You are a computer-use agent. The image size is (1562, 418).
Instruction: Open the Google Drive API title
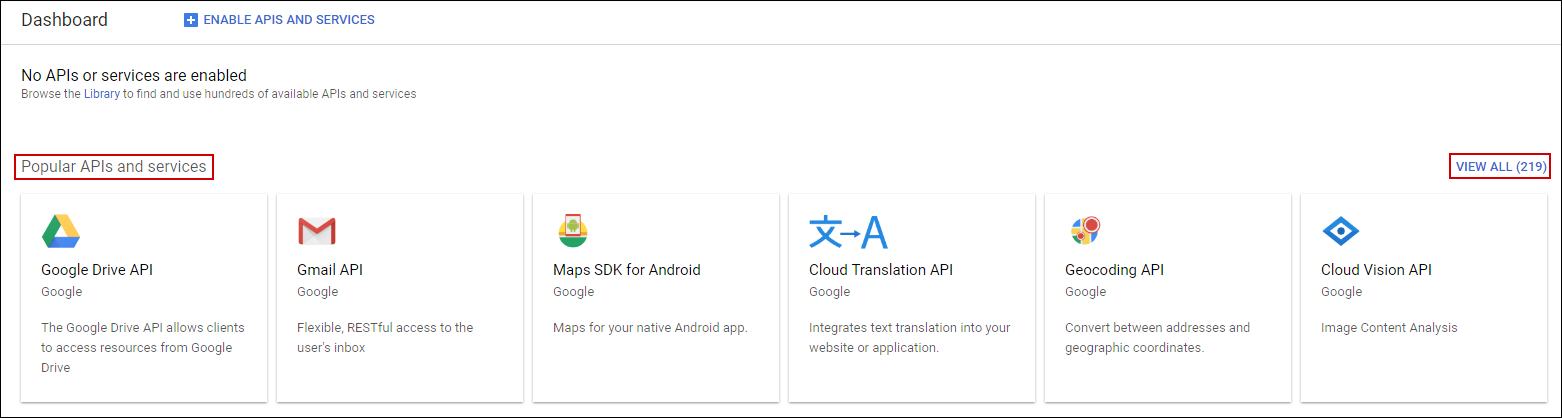(x=97, y=270)
